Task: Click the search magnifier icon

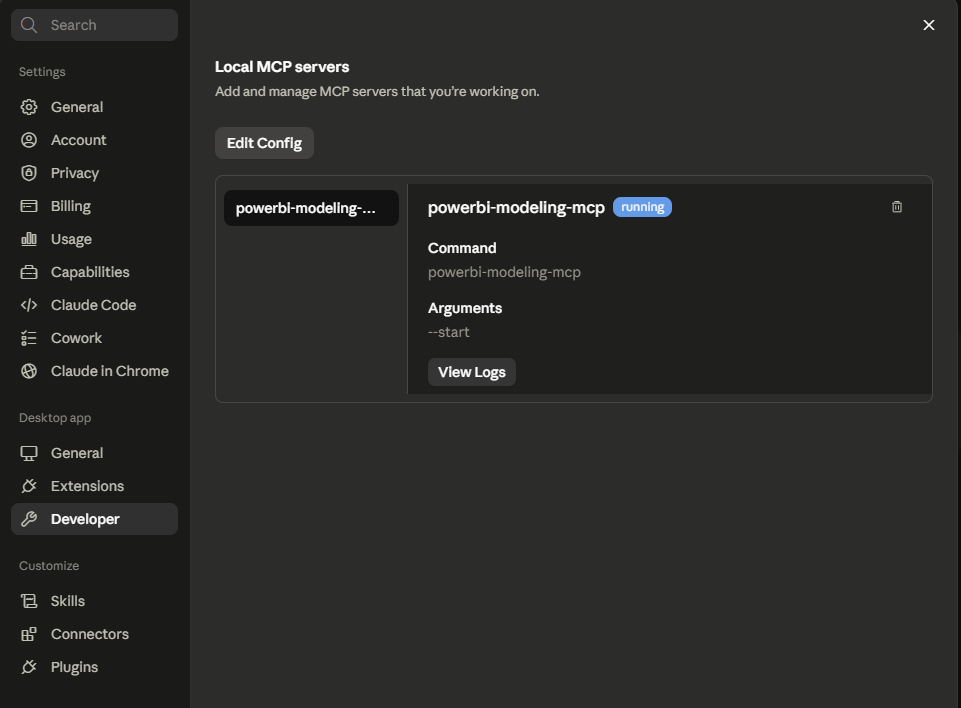Action: coord(29,25)
